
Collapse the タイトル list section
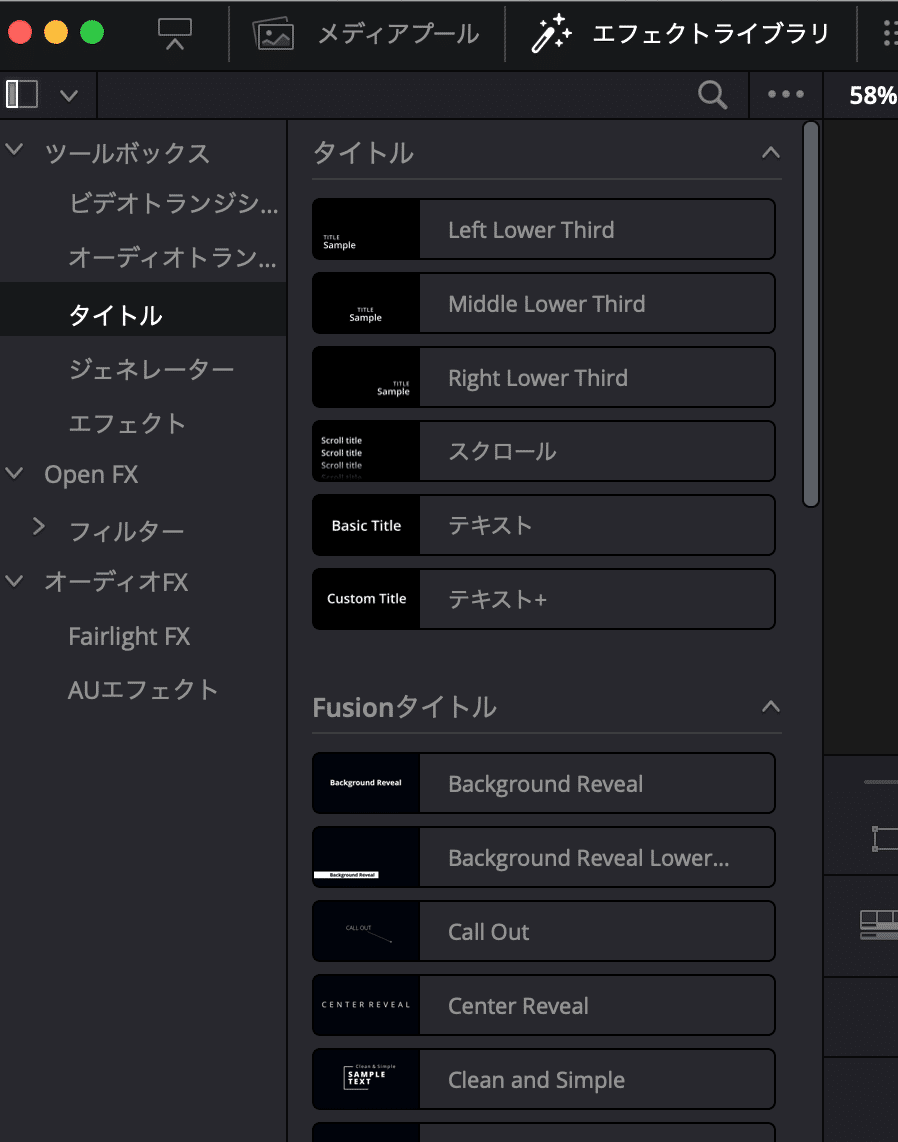click(771, 153)
